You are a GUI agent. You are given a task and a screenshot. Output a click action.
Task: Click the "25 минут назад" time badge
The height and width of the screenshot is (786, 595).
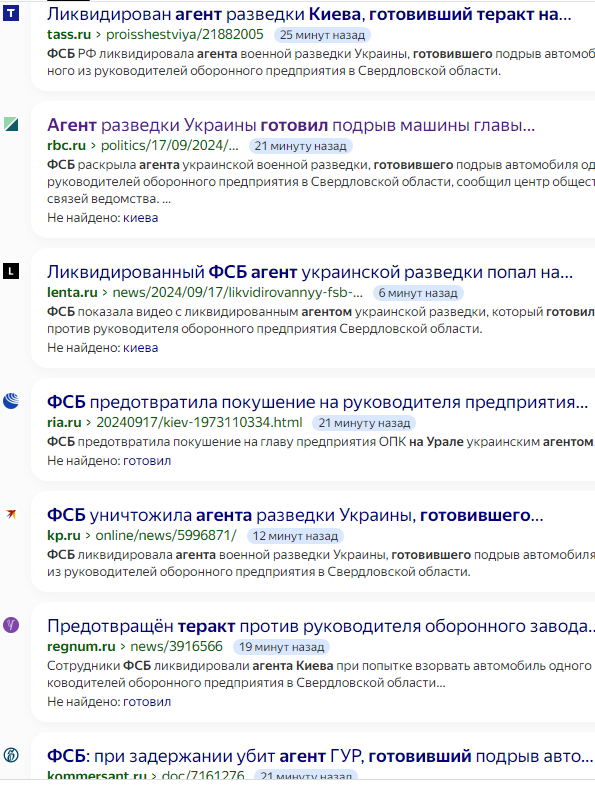pos(322,35)
